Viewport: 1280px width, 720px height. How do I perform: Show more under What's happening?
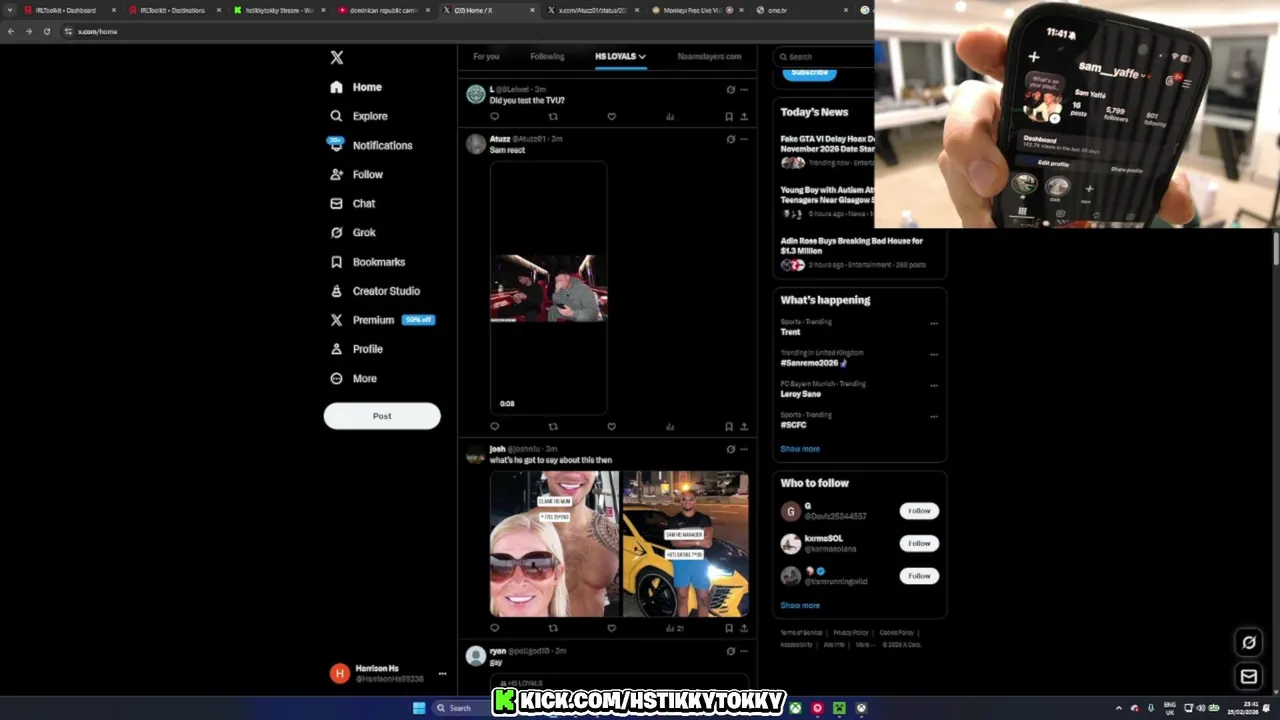[800, 449]
